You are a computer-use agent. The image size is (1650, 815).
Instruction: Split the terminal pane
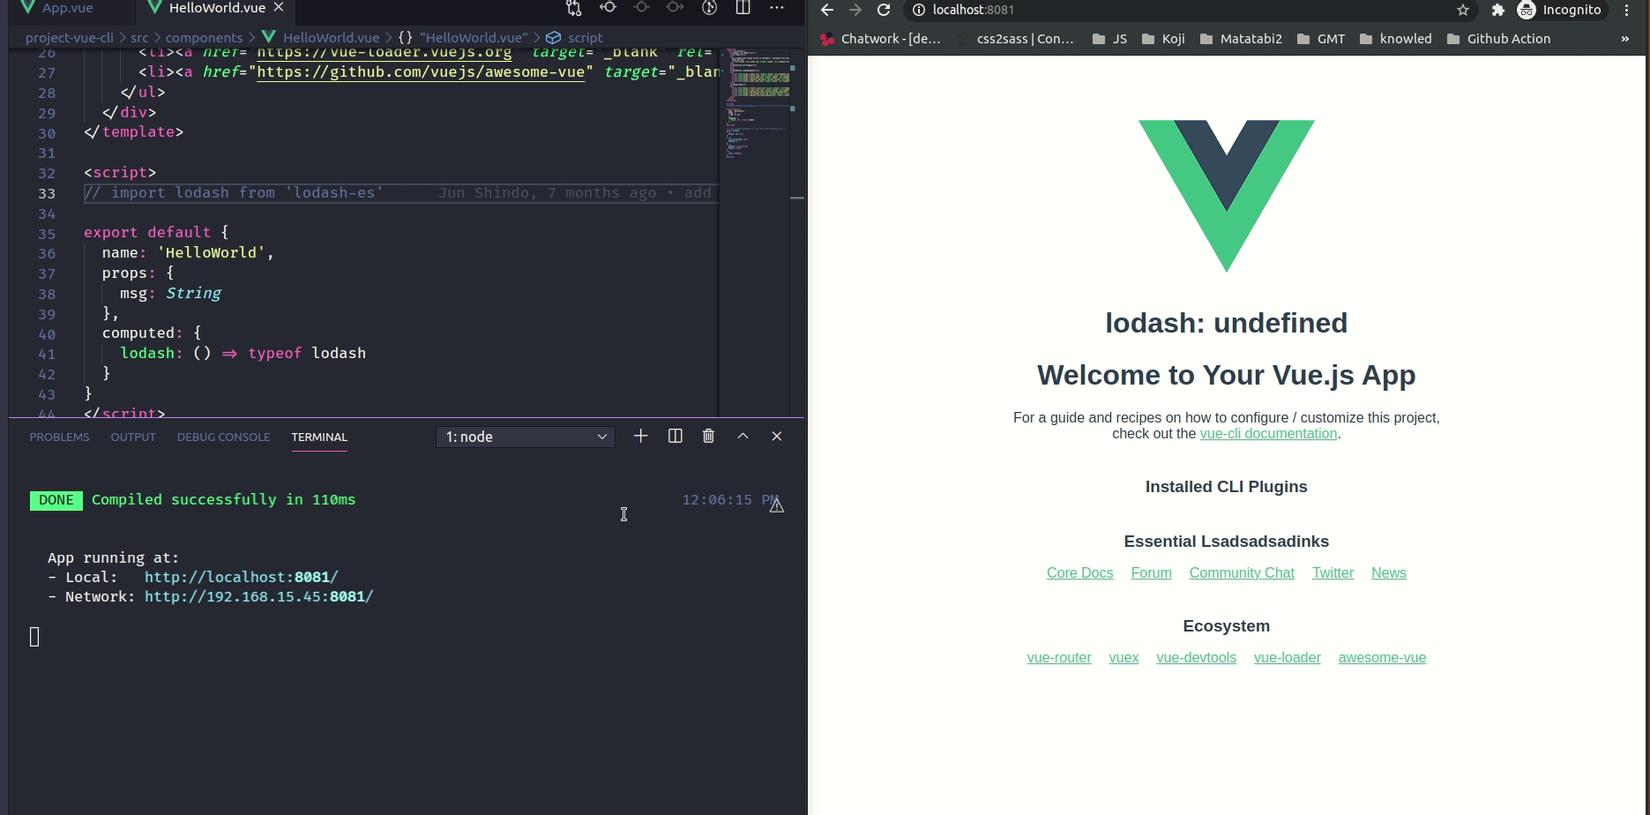pos(675,436)
